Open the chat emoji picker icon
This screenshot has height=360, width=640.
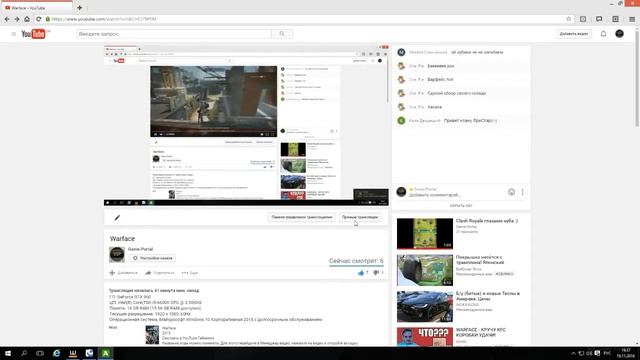(x=511, y=192)
